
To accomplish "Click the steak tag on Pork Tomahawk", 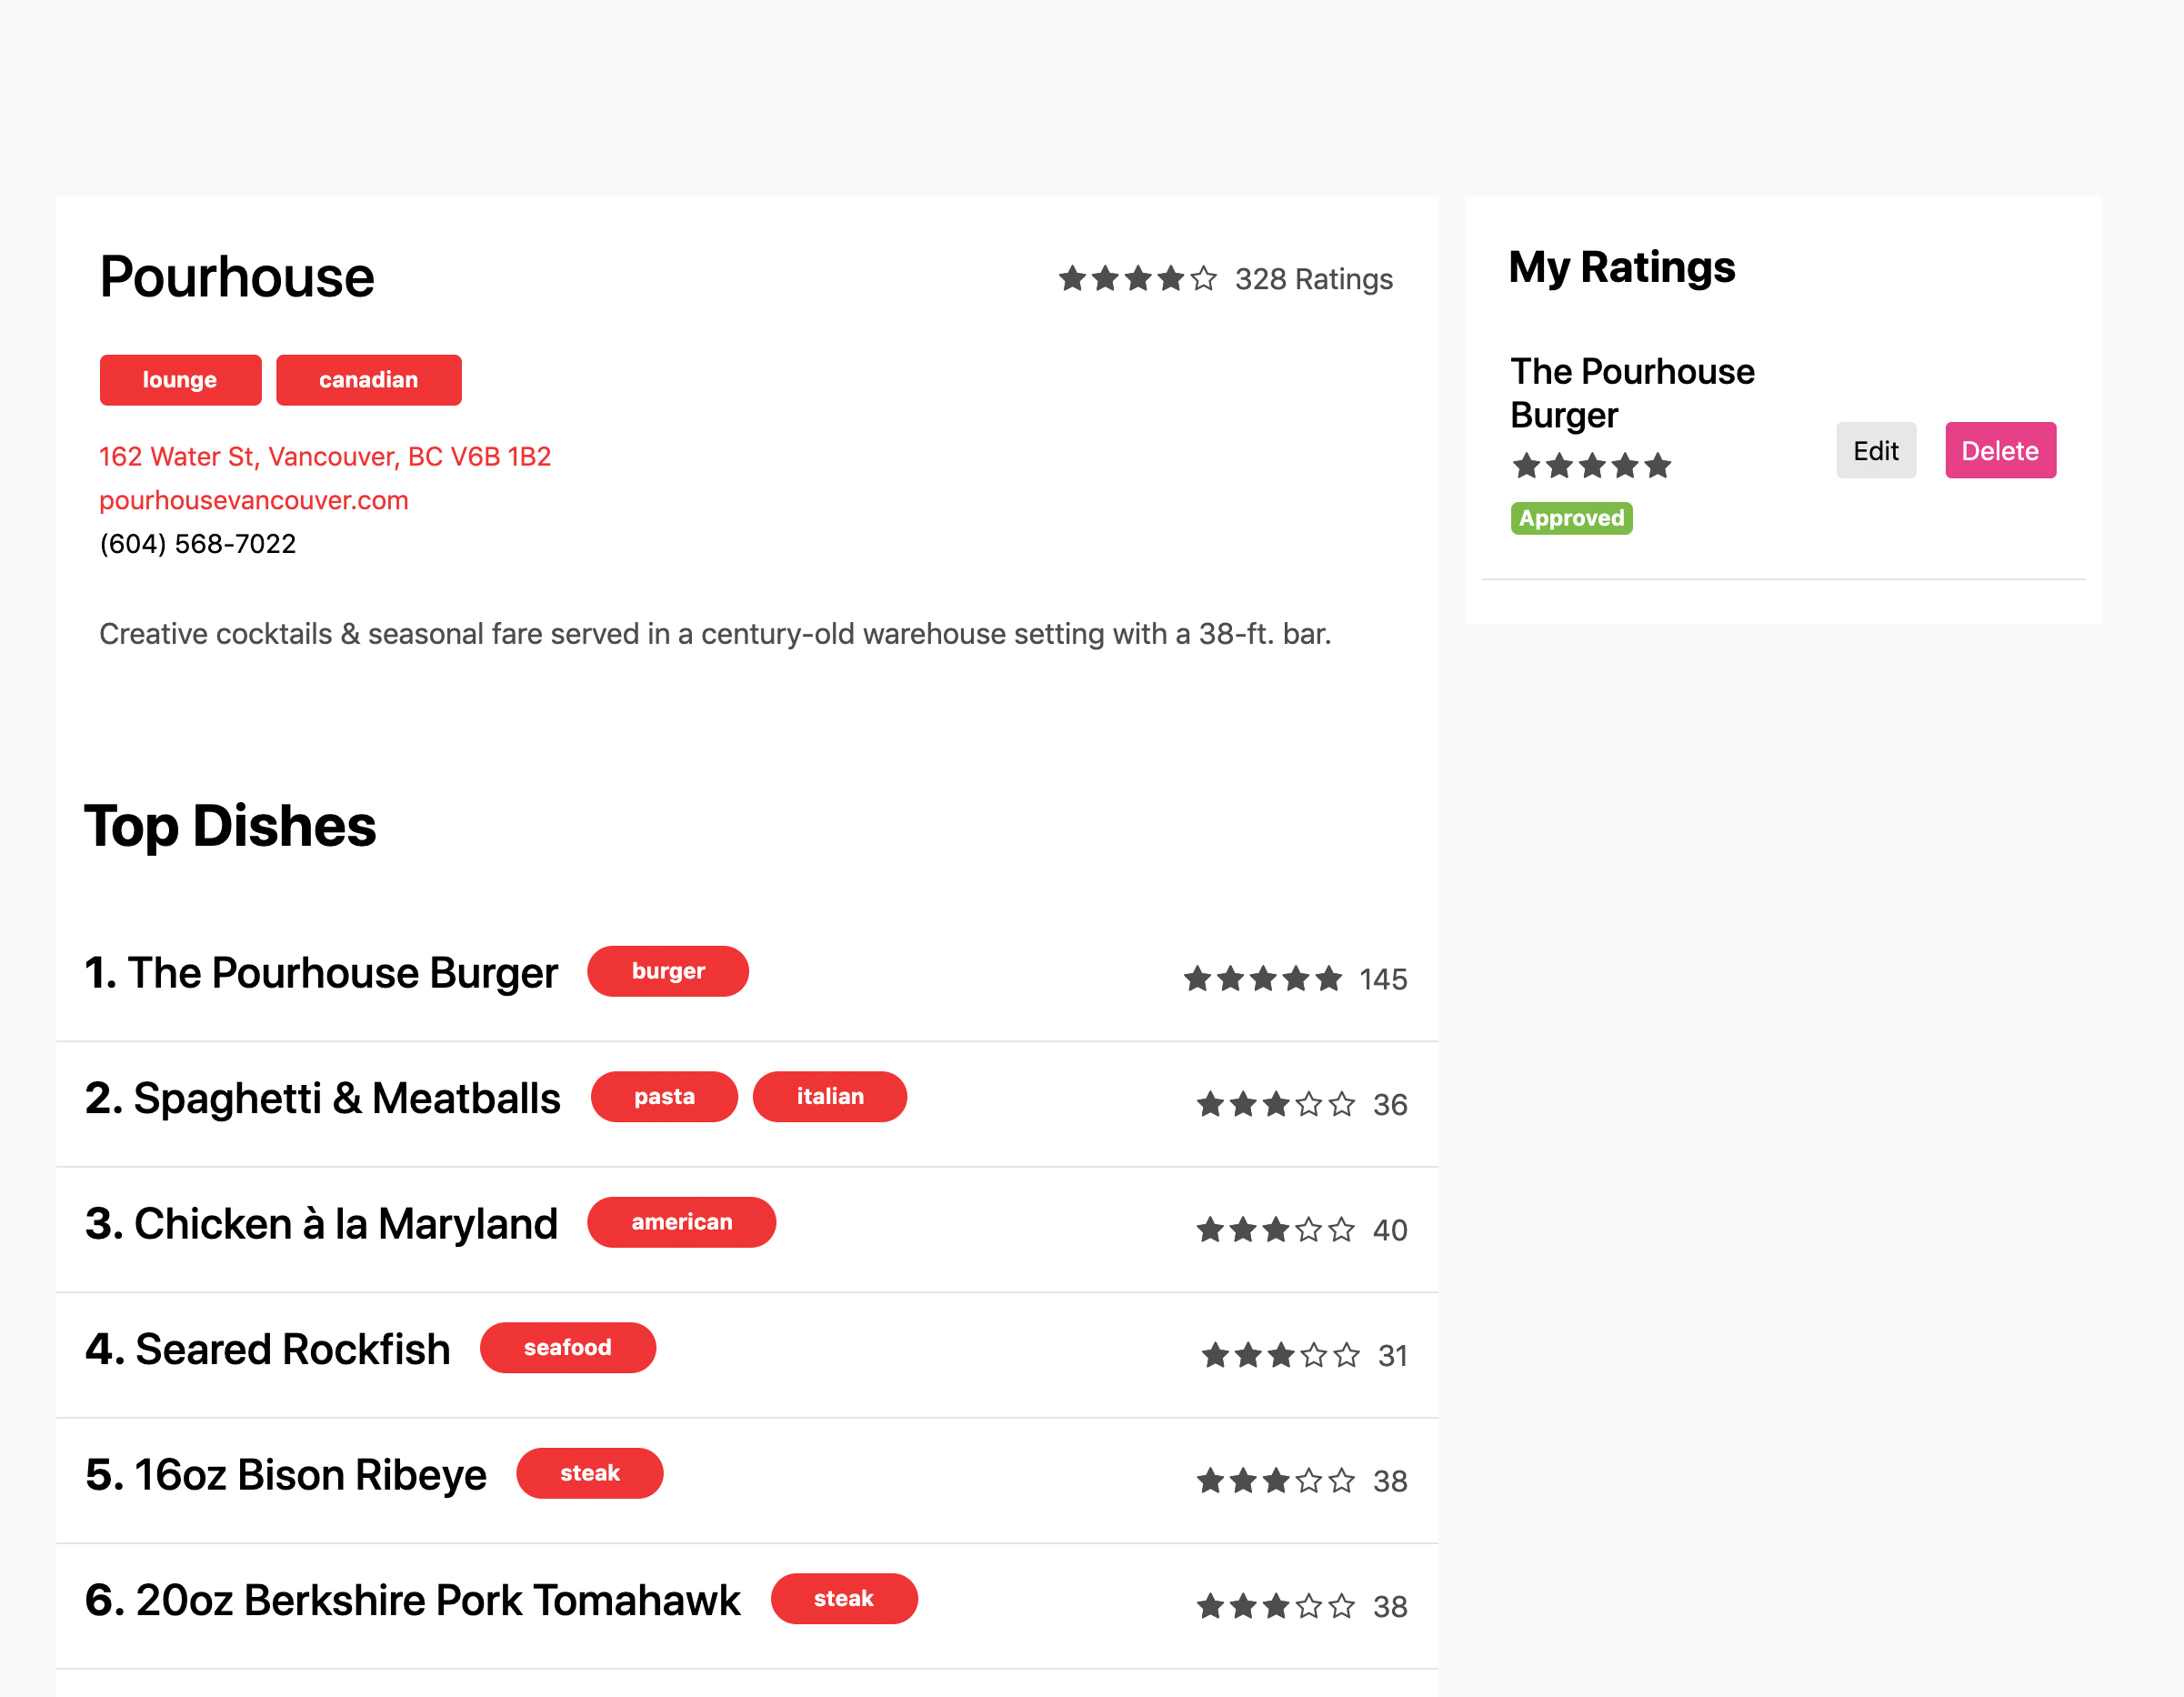I will click(x=844, y=1599).
